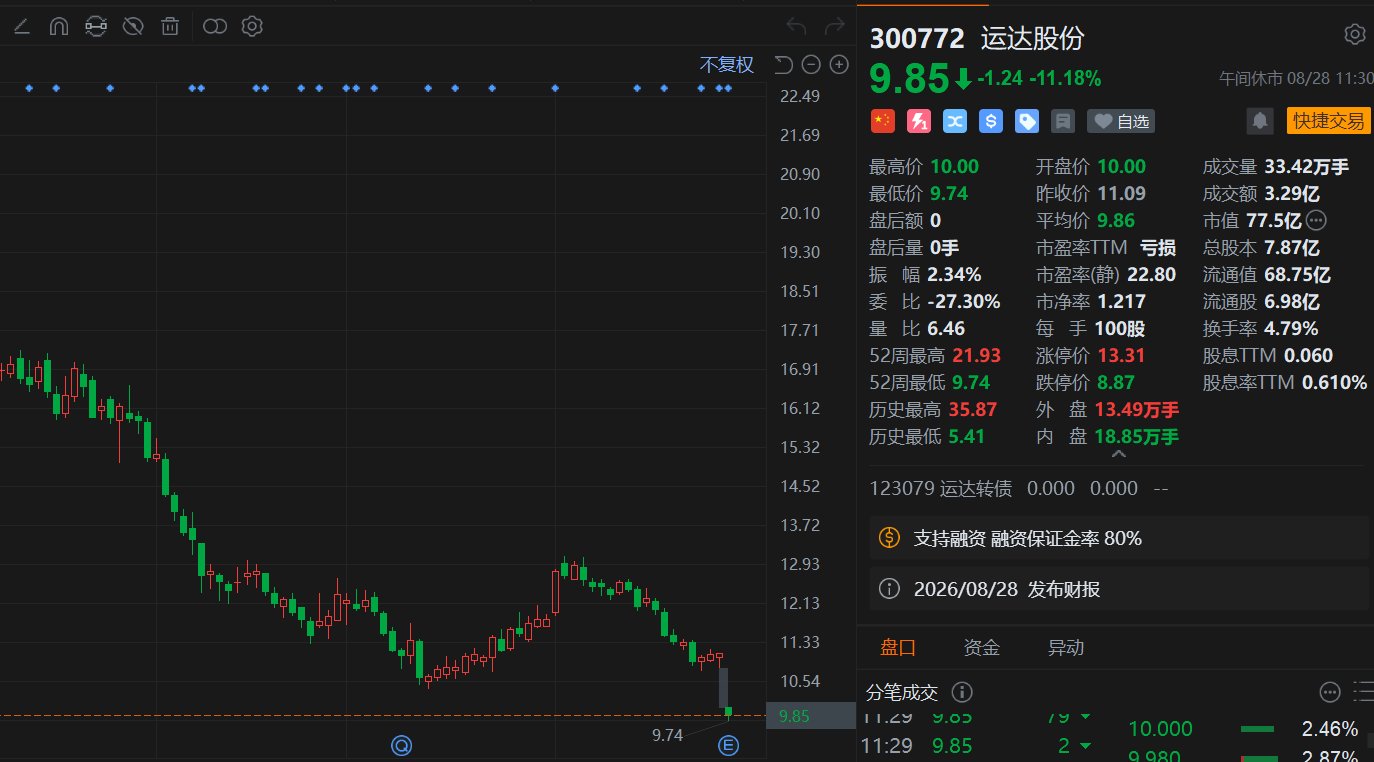Open the 不复权 adjustment dropdown
The width and height of the screenshot is (1374, 762).
tap(727, 65)
